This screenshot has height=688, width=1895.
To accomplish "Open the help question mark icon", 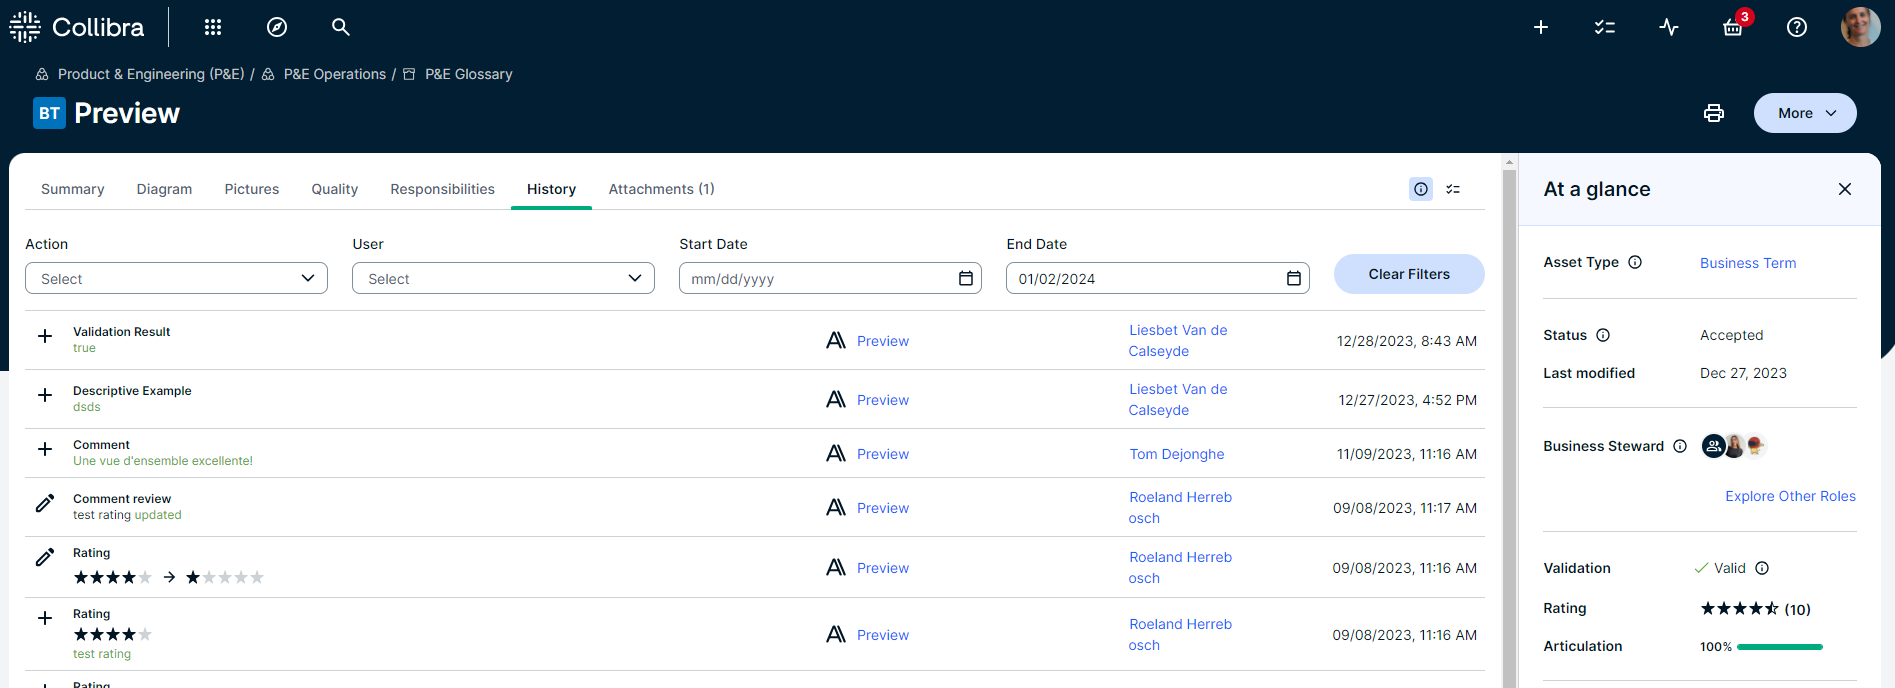I will coord(1797,27).
